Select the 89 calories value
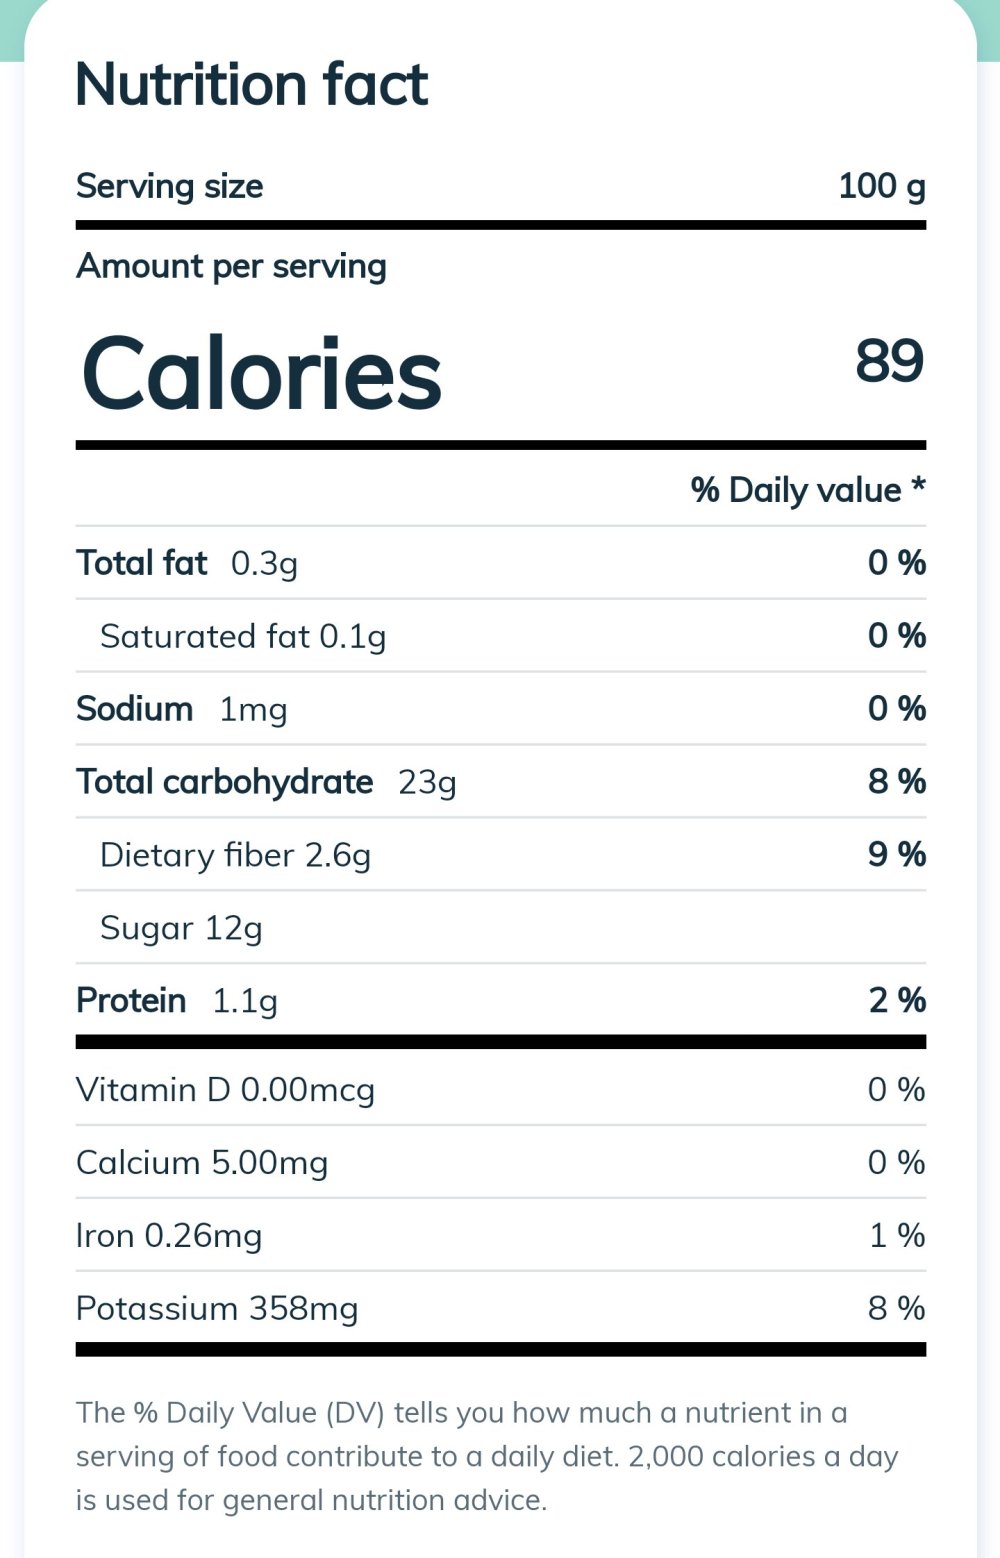This screenshot has width=1000, height=1558. [x=889, y=361]
